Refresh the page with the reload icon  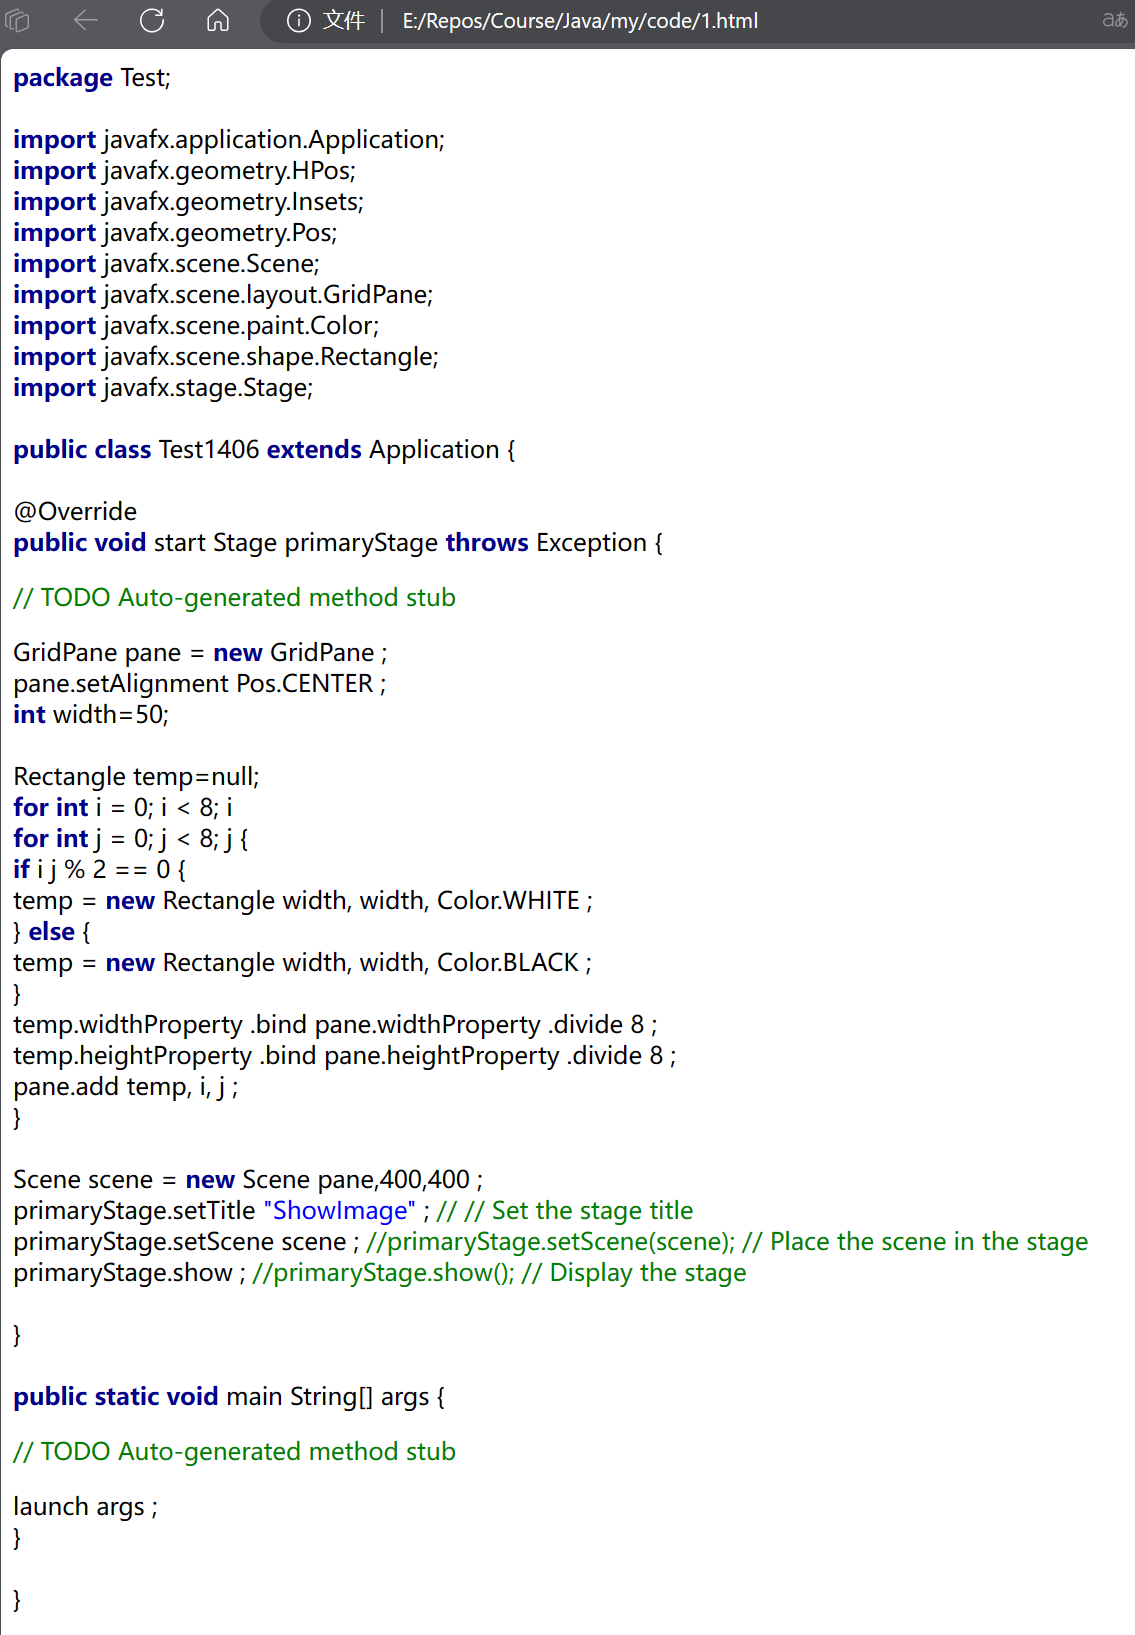152,20
